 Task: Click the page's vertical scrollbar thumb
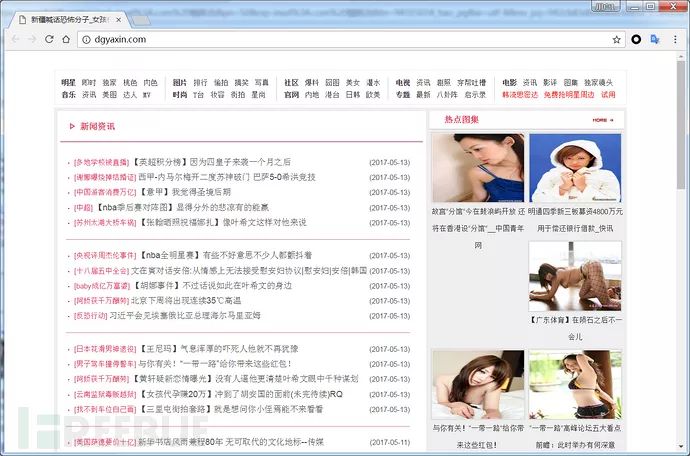click(681, 125)
